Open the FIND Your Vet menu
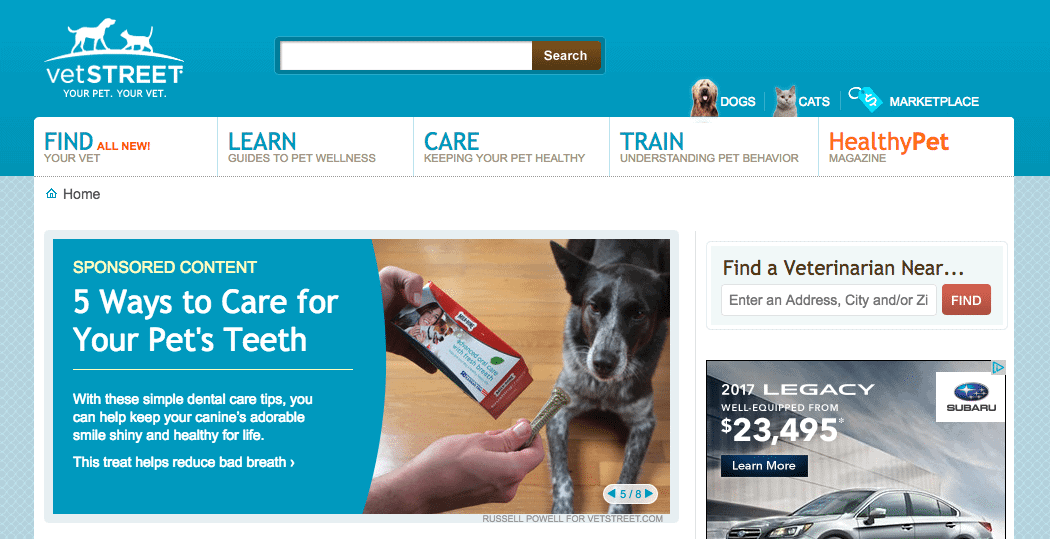Image resolution: width=1050 pixels, height=539 pixels. 126,147
